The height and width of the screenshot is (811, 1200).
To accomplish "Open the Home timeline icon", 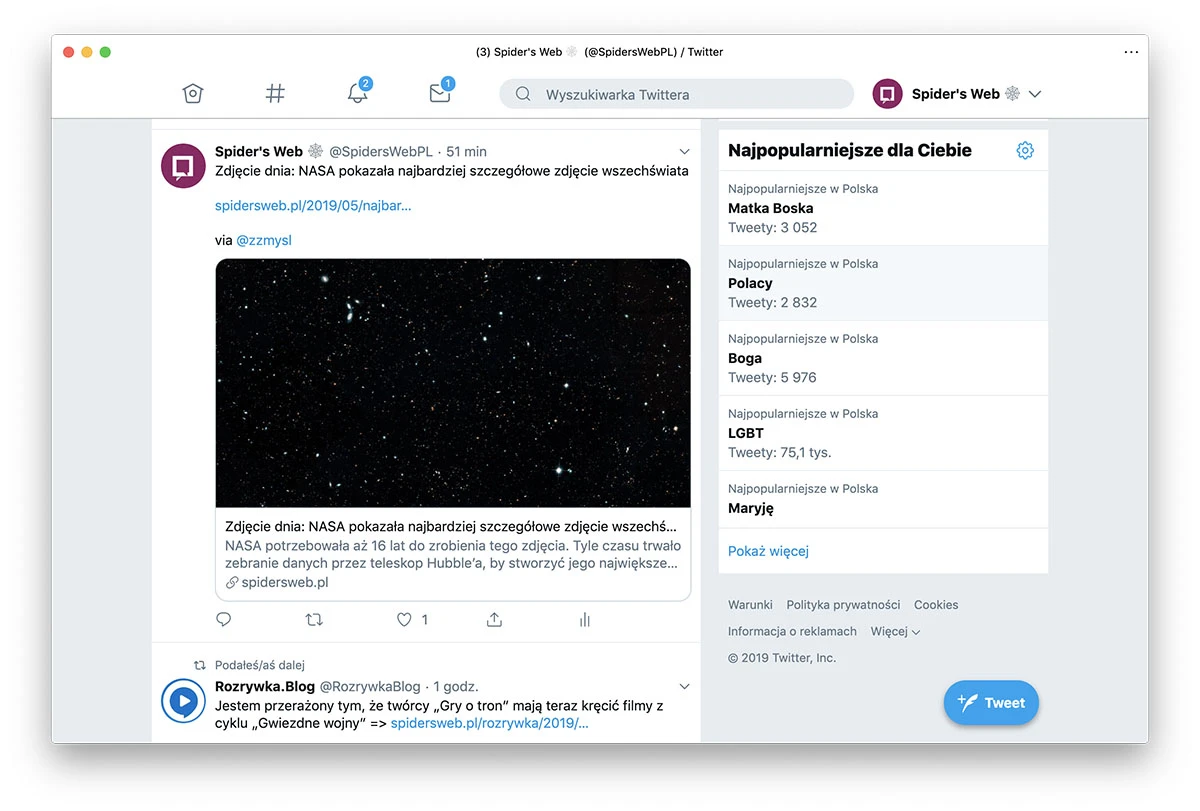I will [x=193, y=94].
